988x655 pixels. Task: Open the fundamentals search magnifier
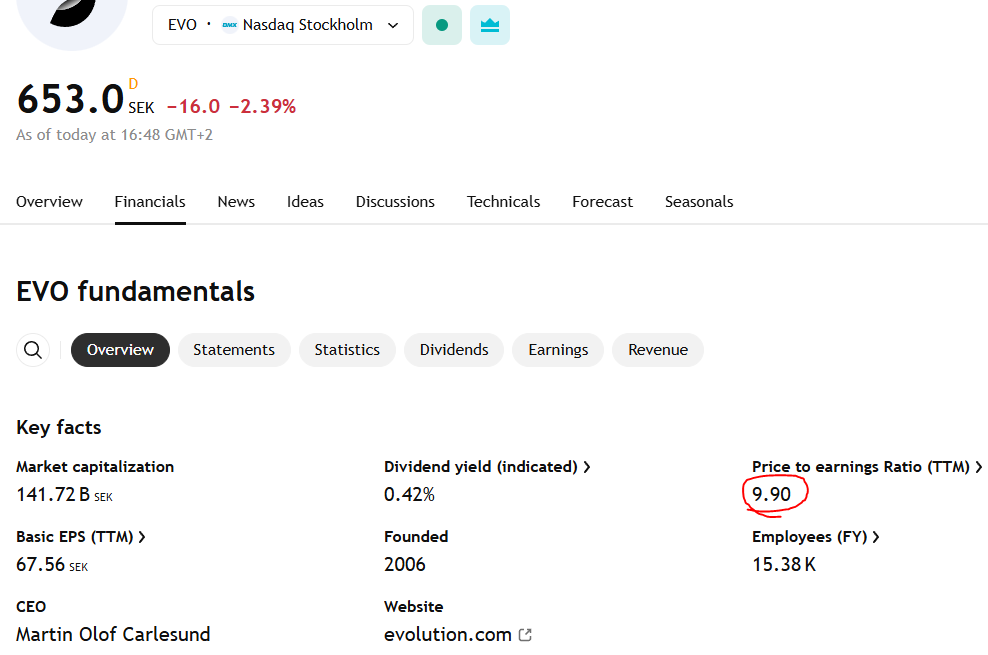click(x=33, y=349)
